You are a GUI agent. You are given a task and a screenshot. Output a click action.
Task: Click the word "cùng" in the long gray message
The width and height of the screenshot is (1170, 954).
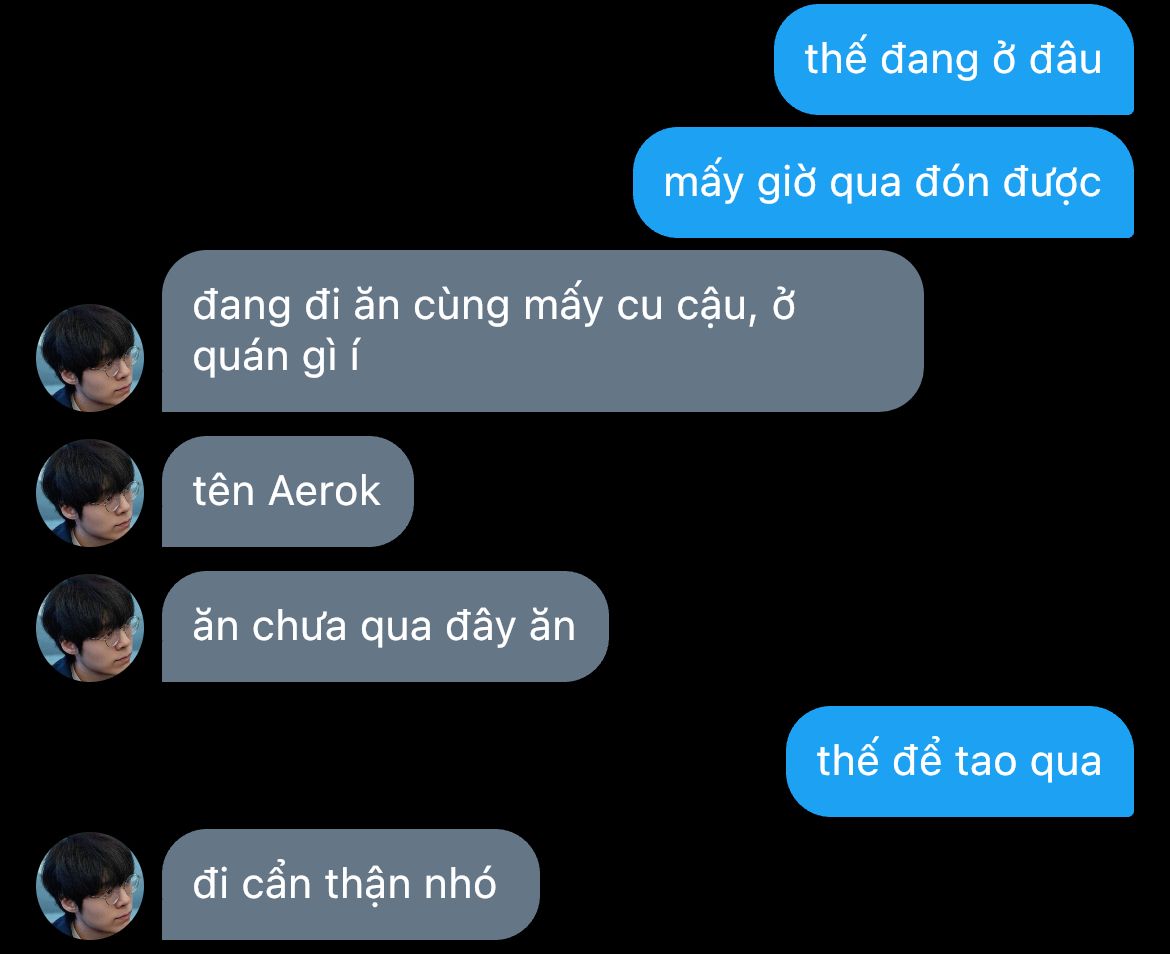[461, 307]
